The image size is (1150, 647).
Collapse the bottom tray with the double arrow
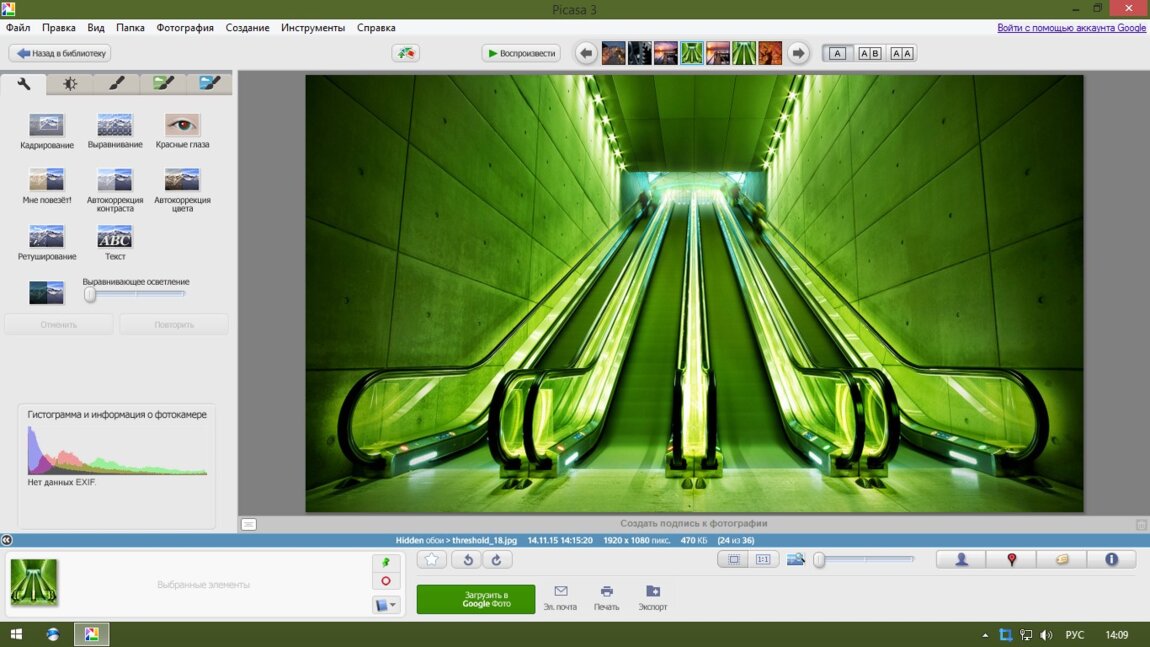pos(7,540)
